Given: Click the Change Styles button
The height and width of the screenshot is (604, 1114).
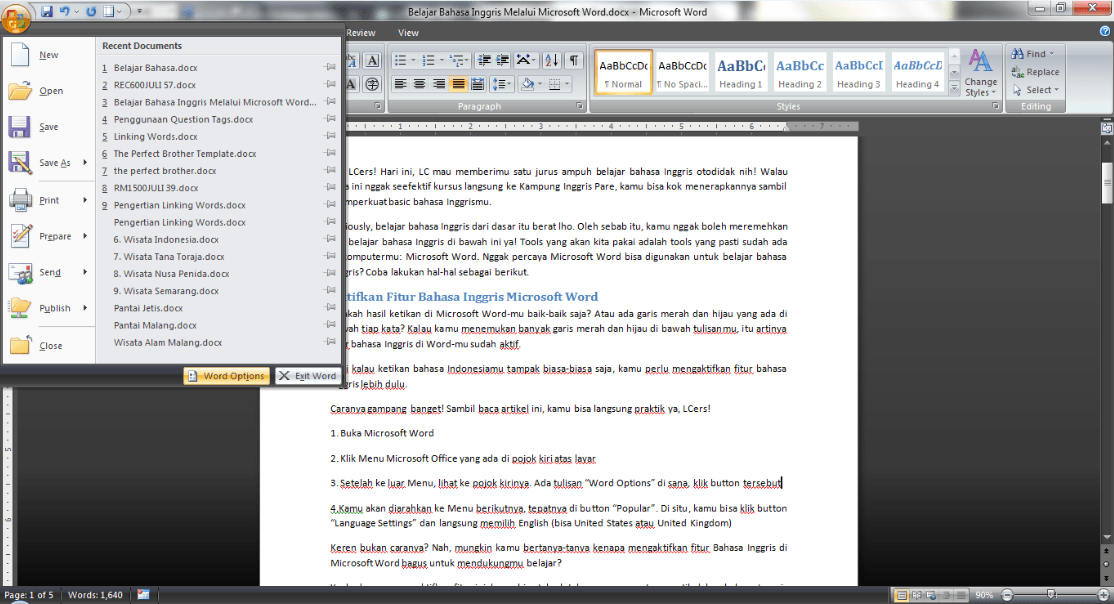Looking at the screenshot, I should pos(980,72).
